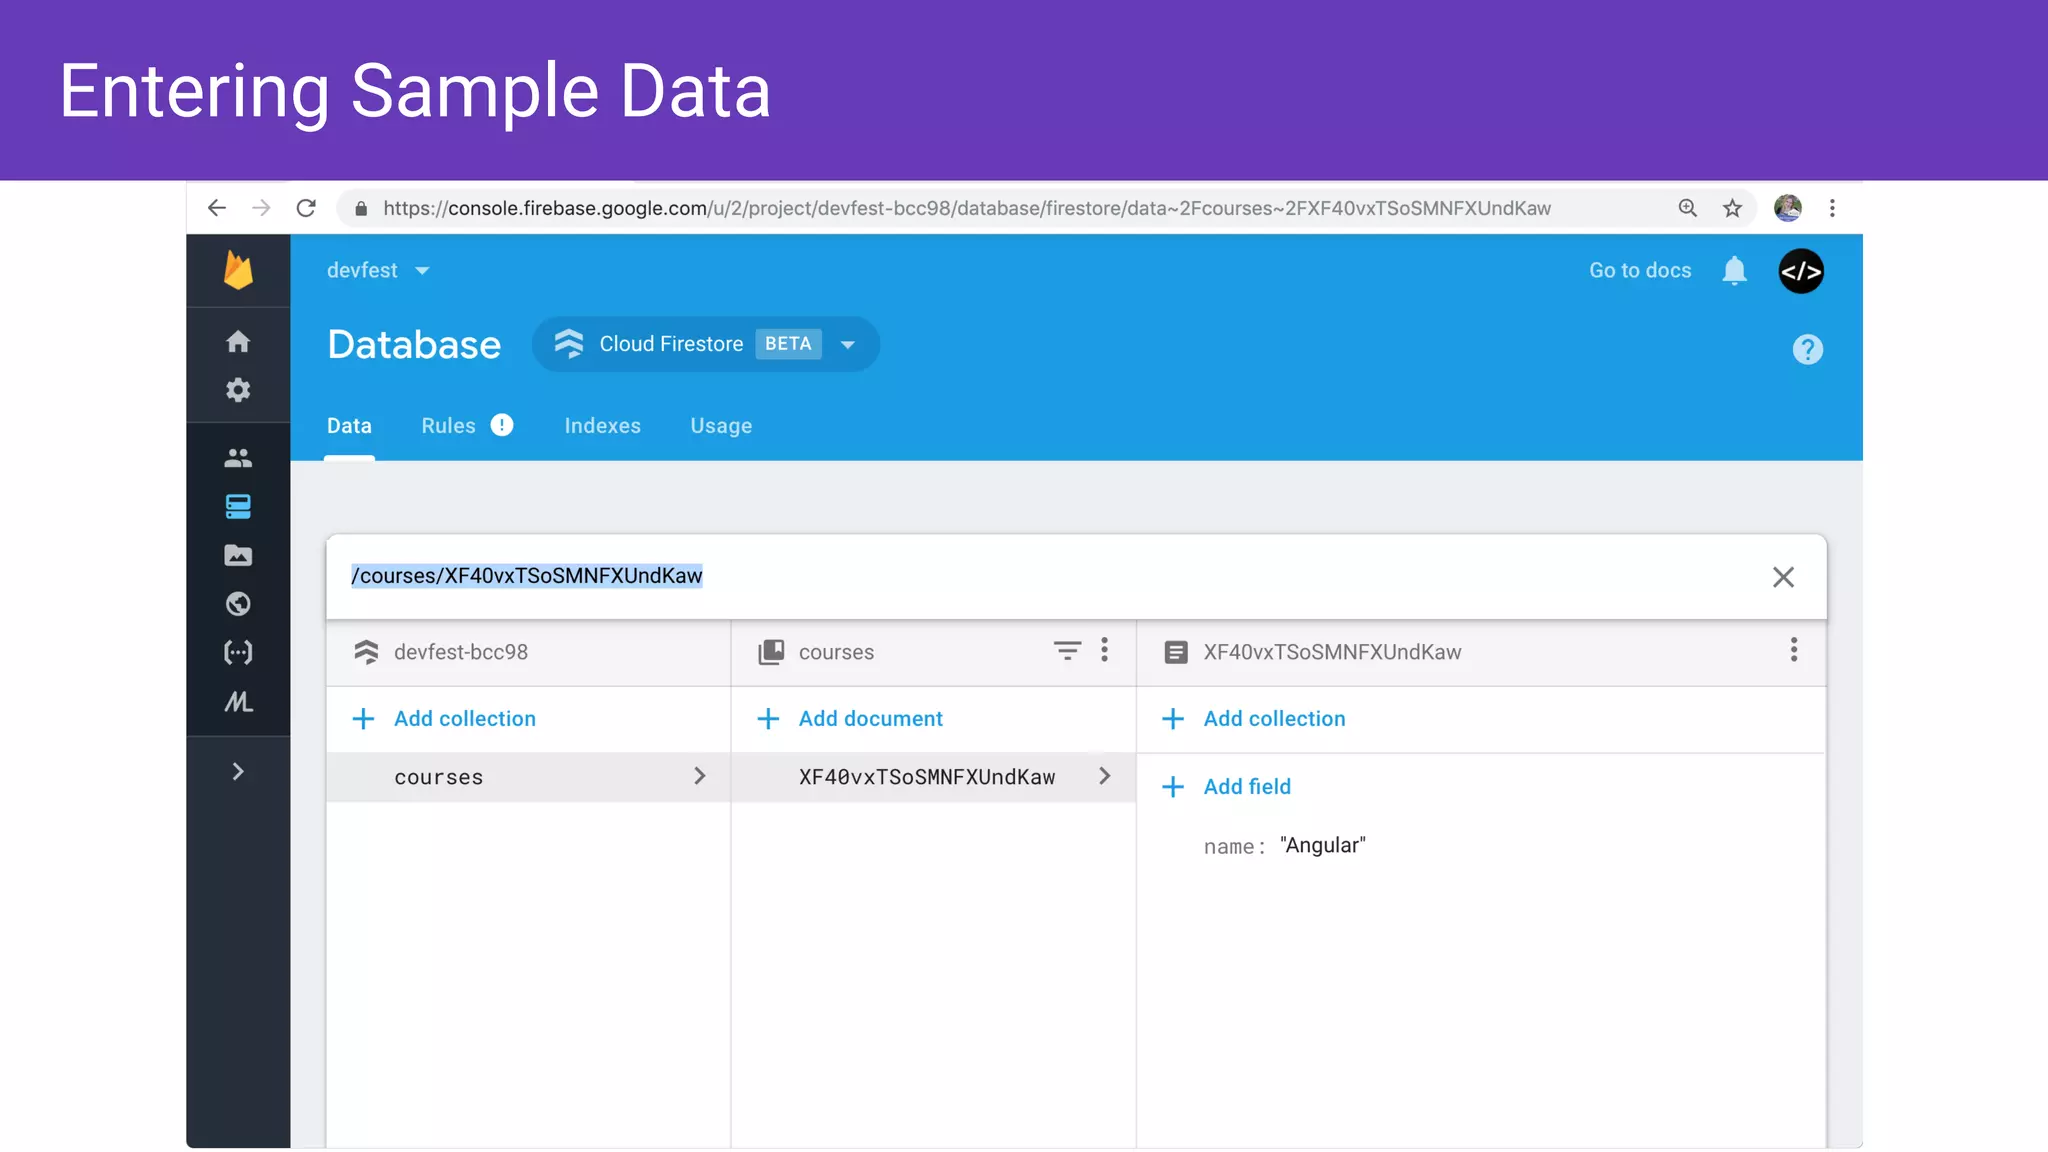Open document XF40vxTSoSMNFXUndKaw three-dot menu
2048x1152 pixels.
point(1794,650)
